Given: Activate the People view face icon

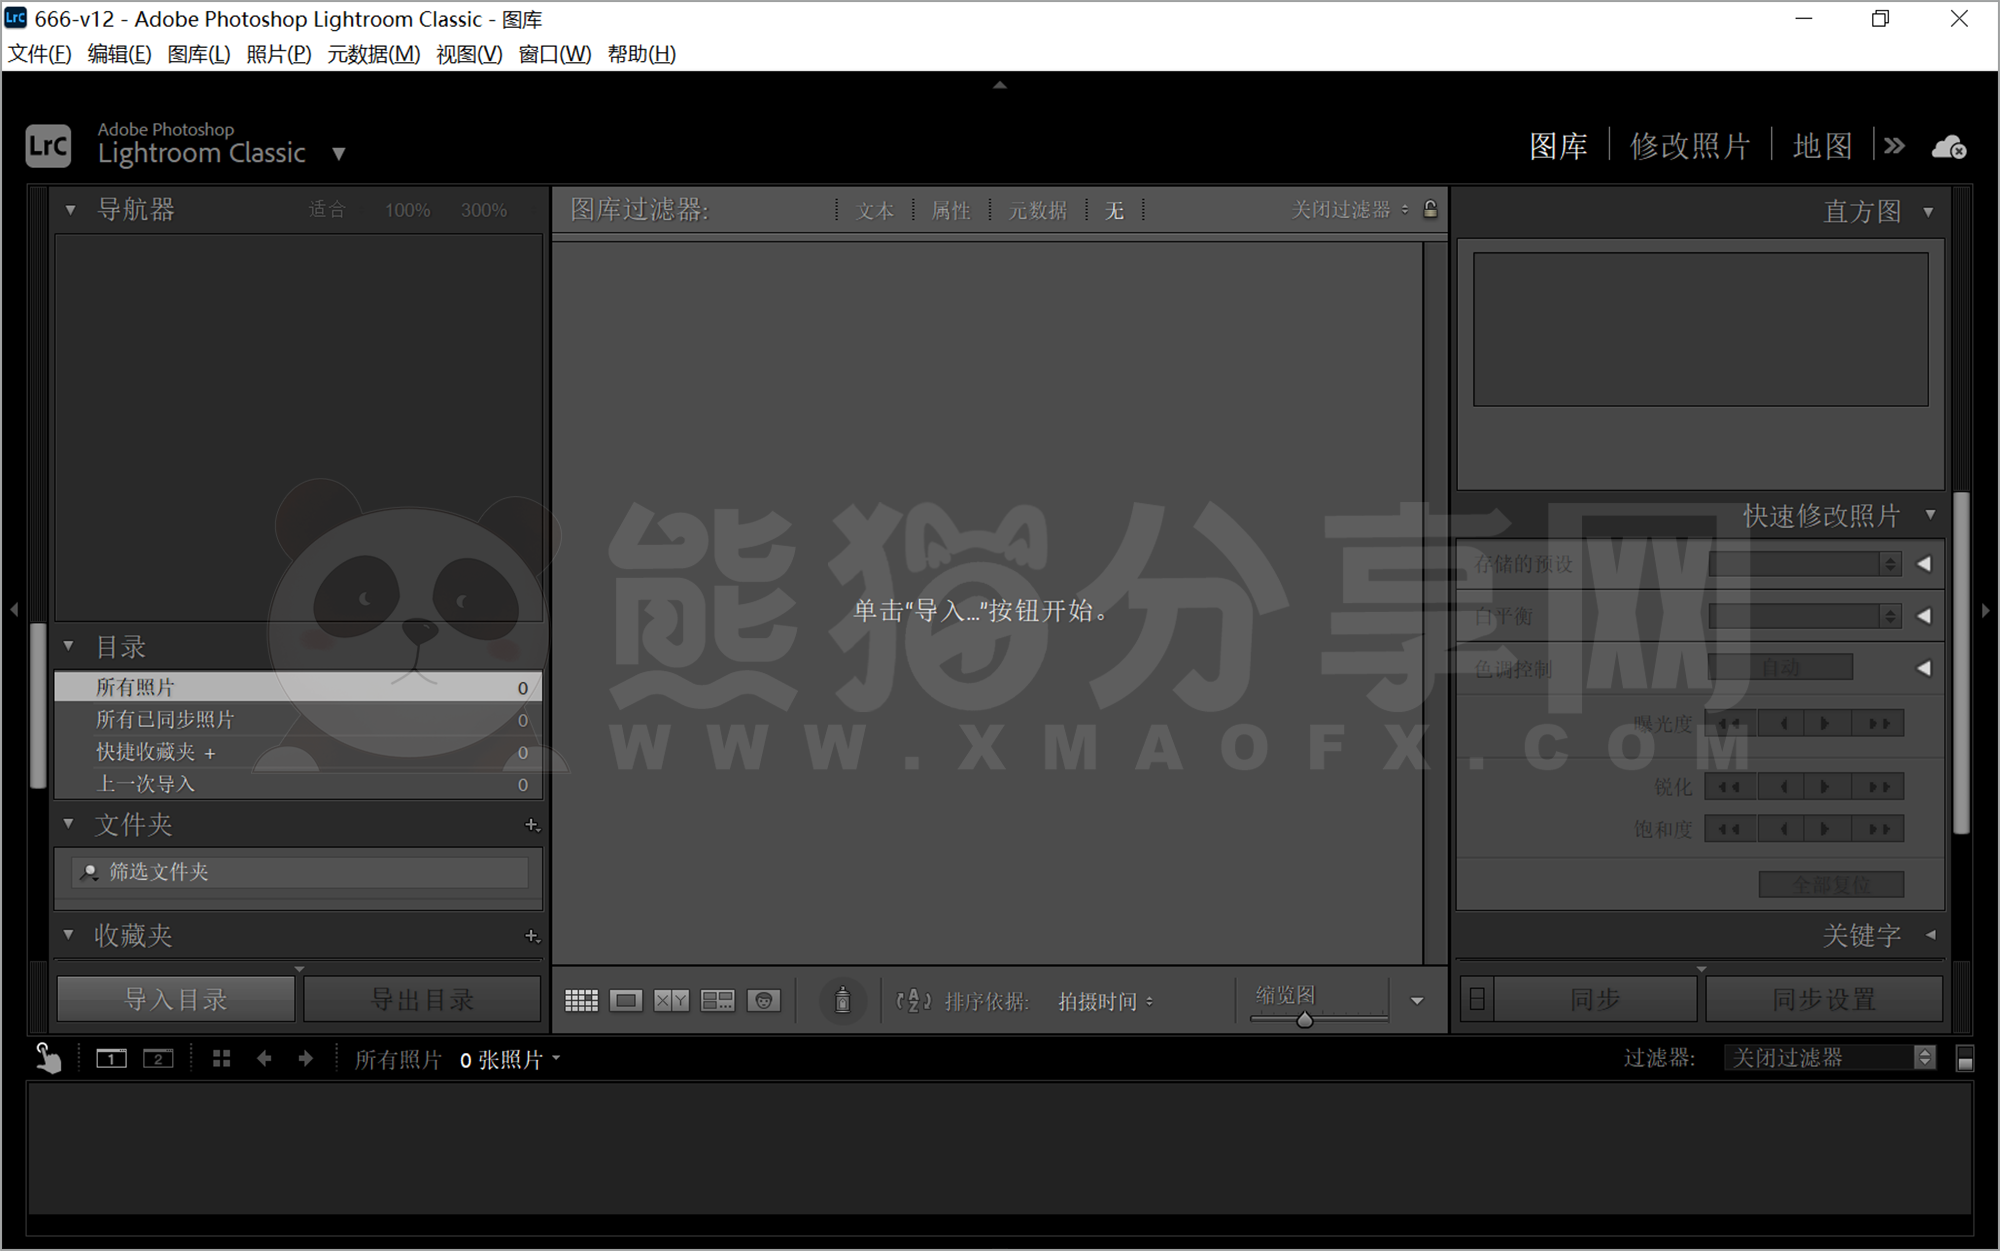Looking at the screenshot, I should [x=764, y=999].
